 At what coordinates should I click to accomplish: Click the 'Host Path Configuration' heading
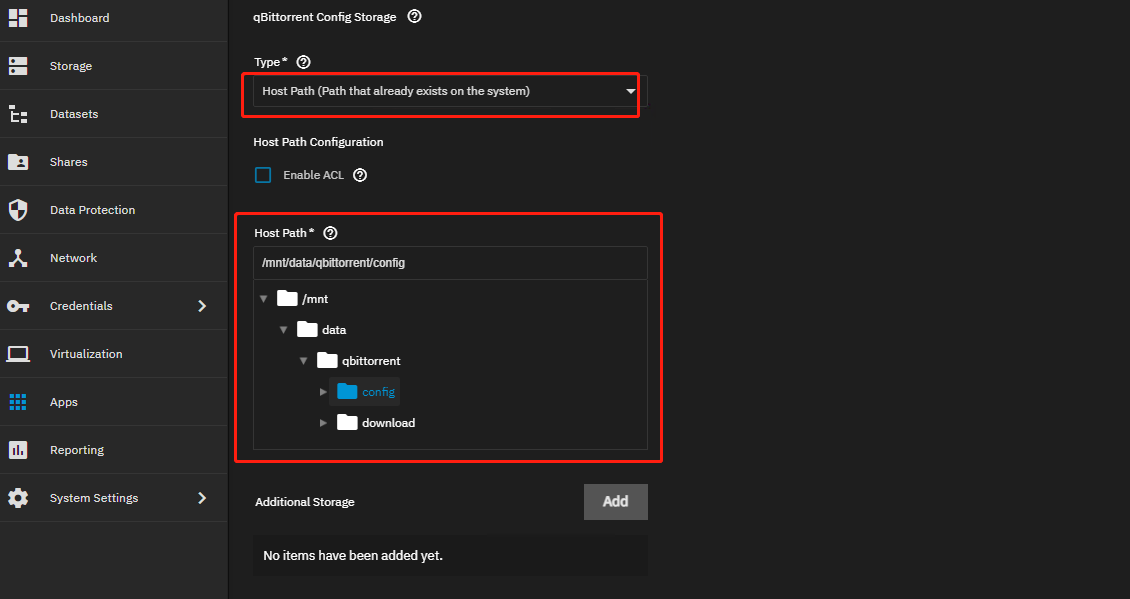[319, 142]
